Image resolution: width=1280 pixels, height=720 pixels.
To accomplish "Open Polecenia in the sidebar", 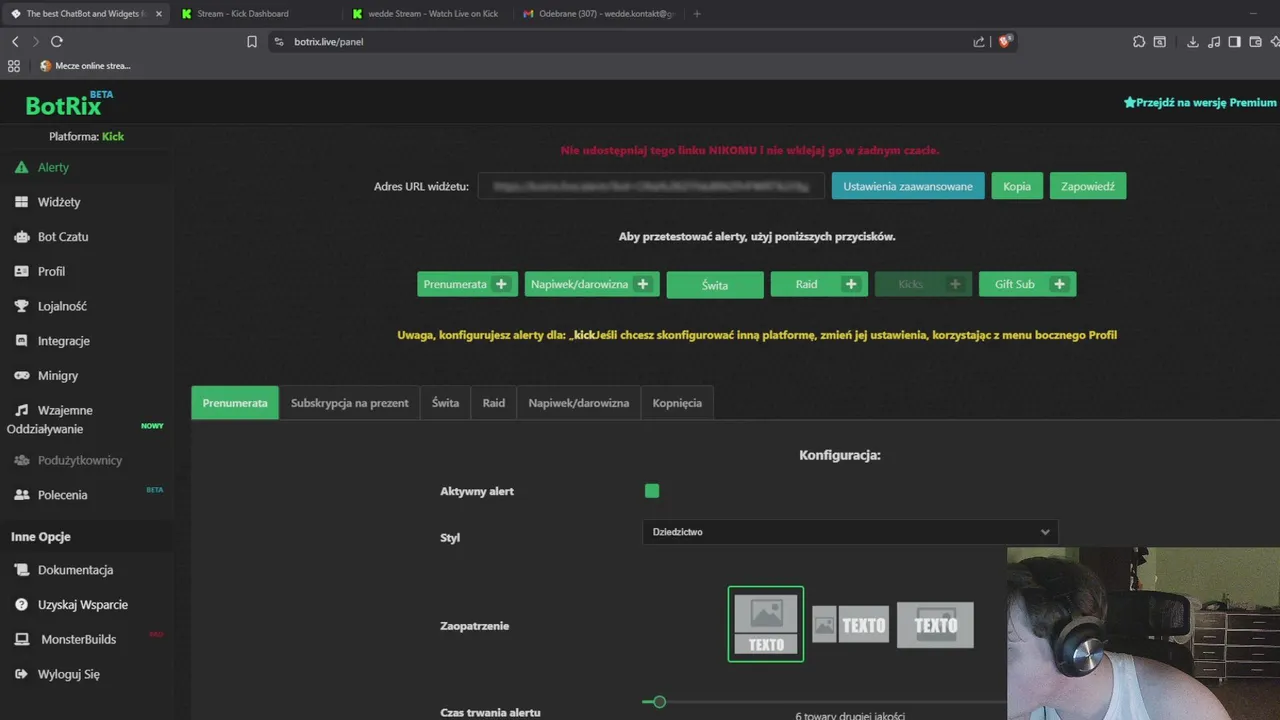I will (x=62, y=495).
